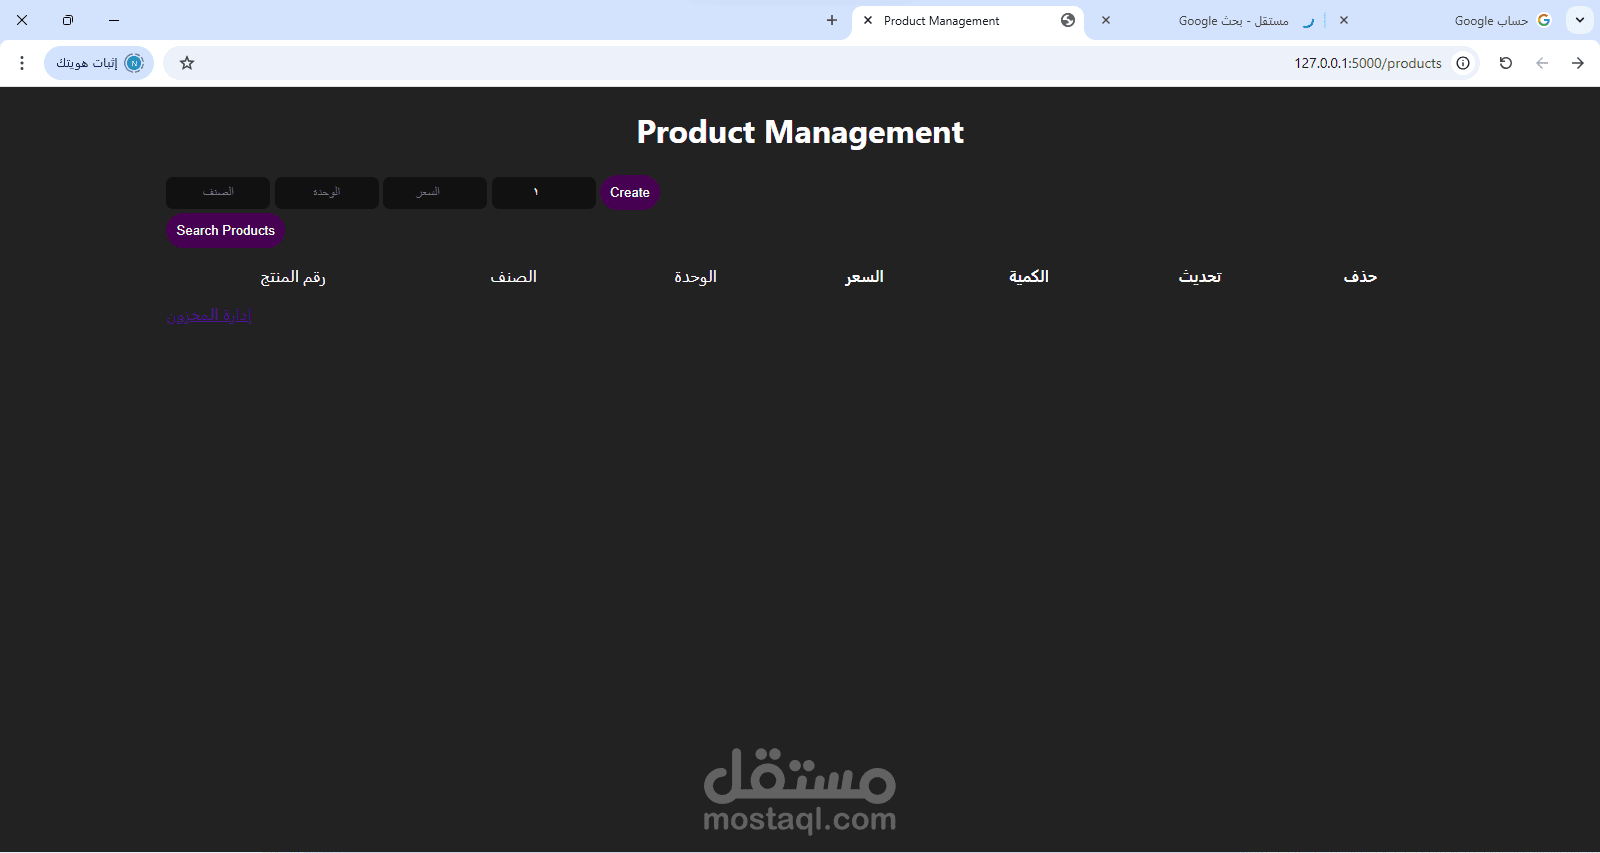Click the الكمية column header

click(x=1029, y=277)
